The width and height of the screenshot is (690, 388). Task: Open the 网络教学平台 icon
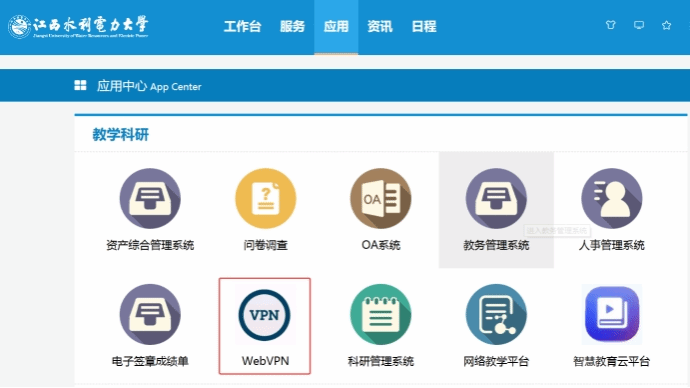496,315
